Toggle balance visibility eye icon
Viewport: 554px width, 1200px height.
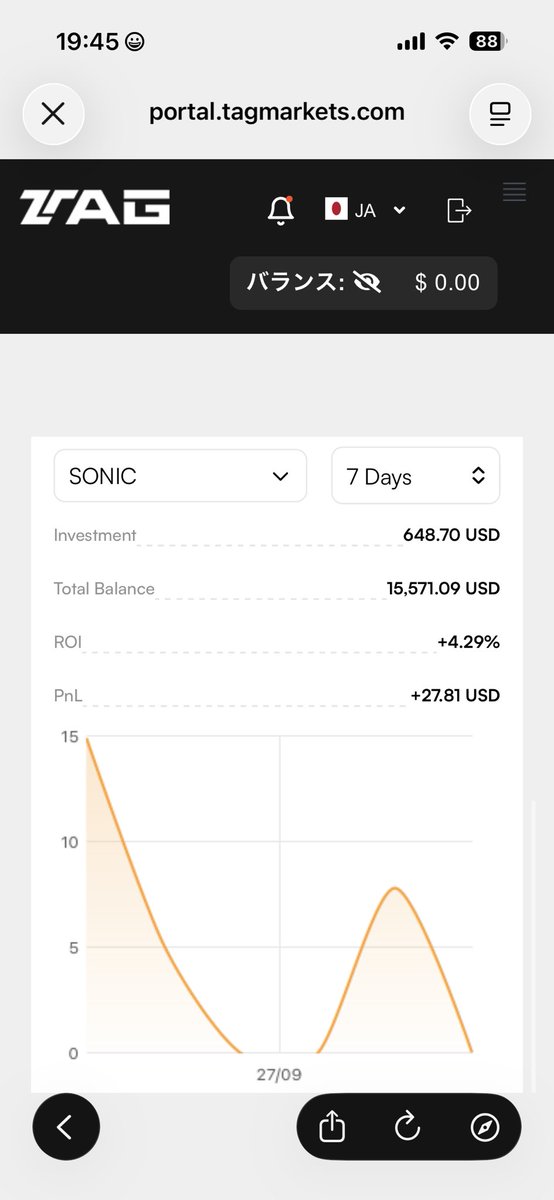(x=368, y=283)
